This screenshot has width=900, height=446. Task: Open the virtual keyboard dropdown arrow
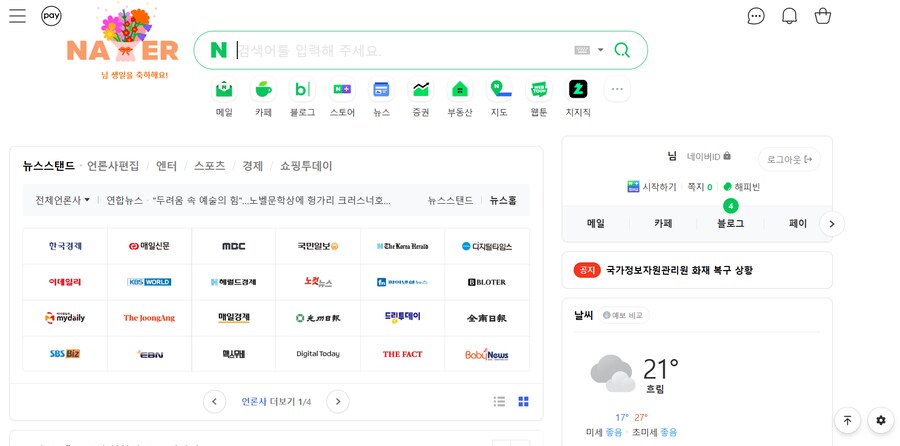point(601,50)
